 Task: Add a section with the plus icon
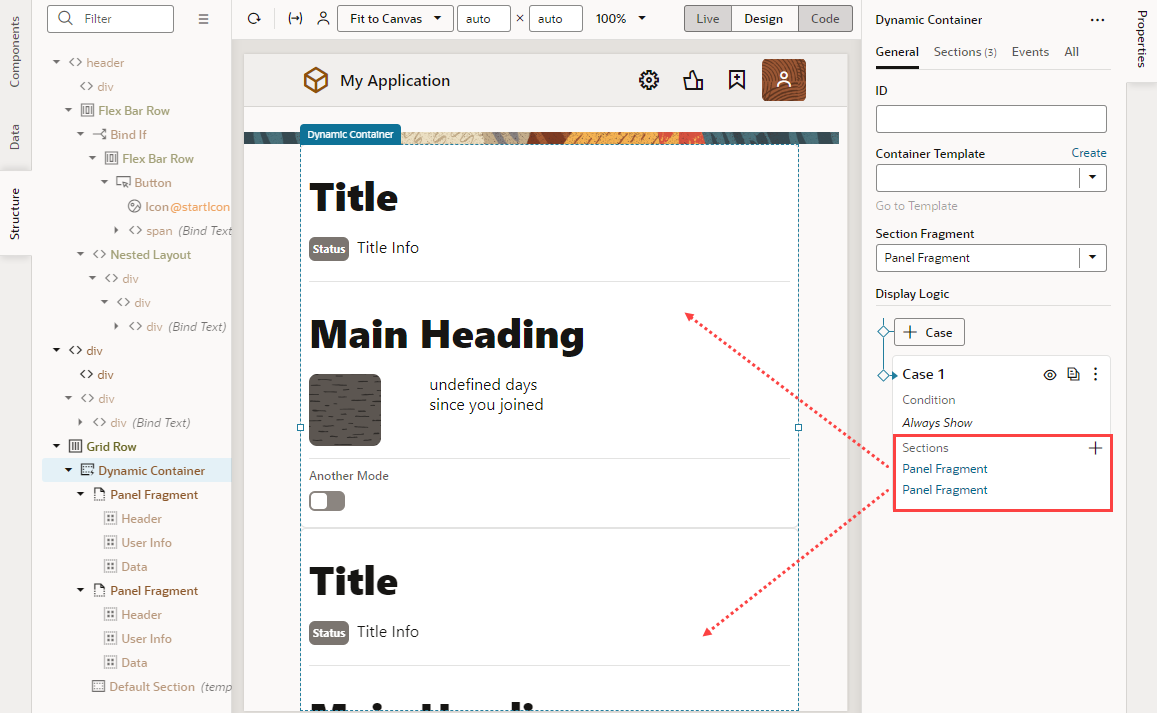tap(1095, 448)
